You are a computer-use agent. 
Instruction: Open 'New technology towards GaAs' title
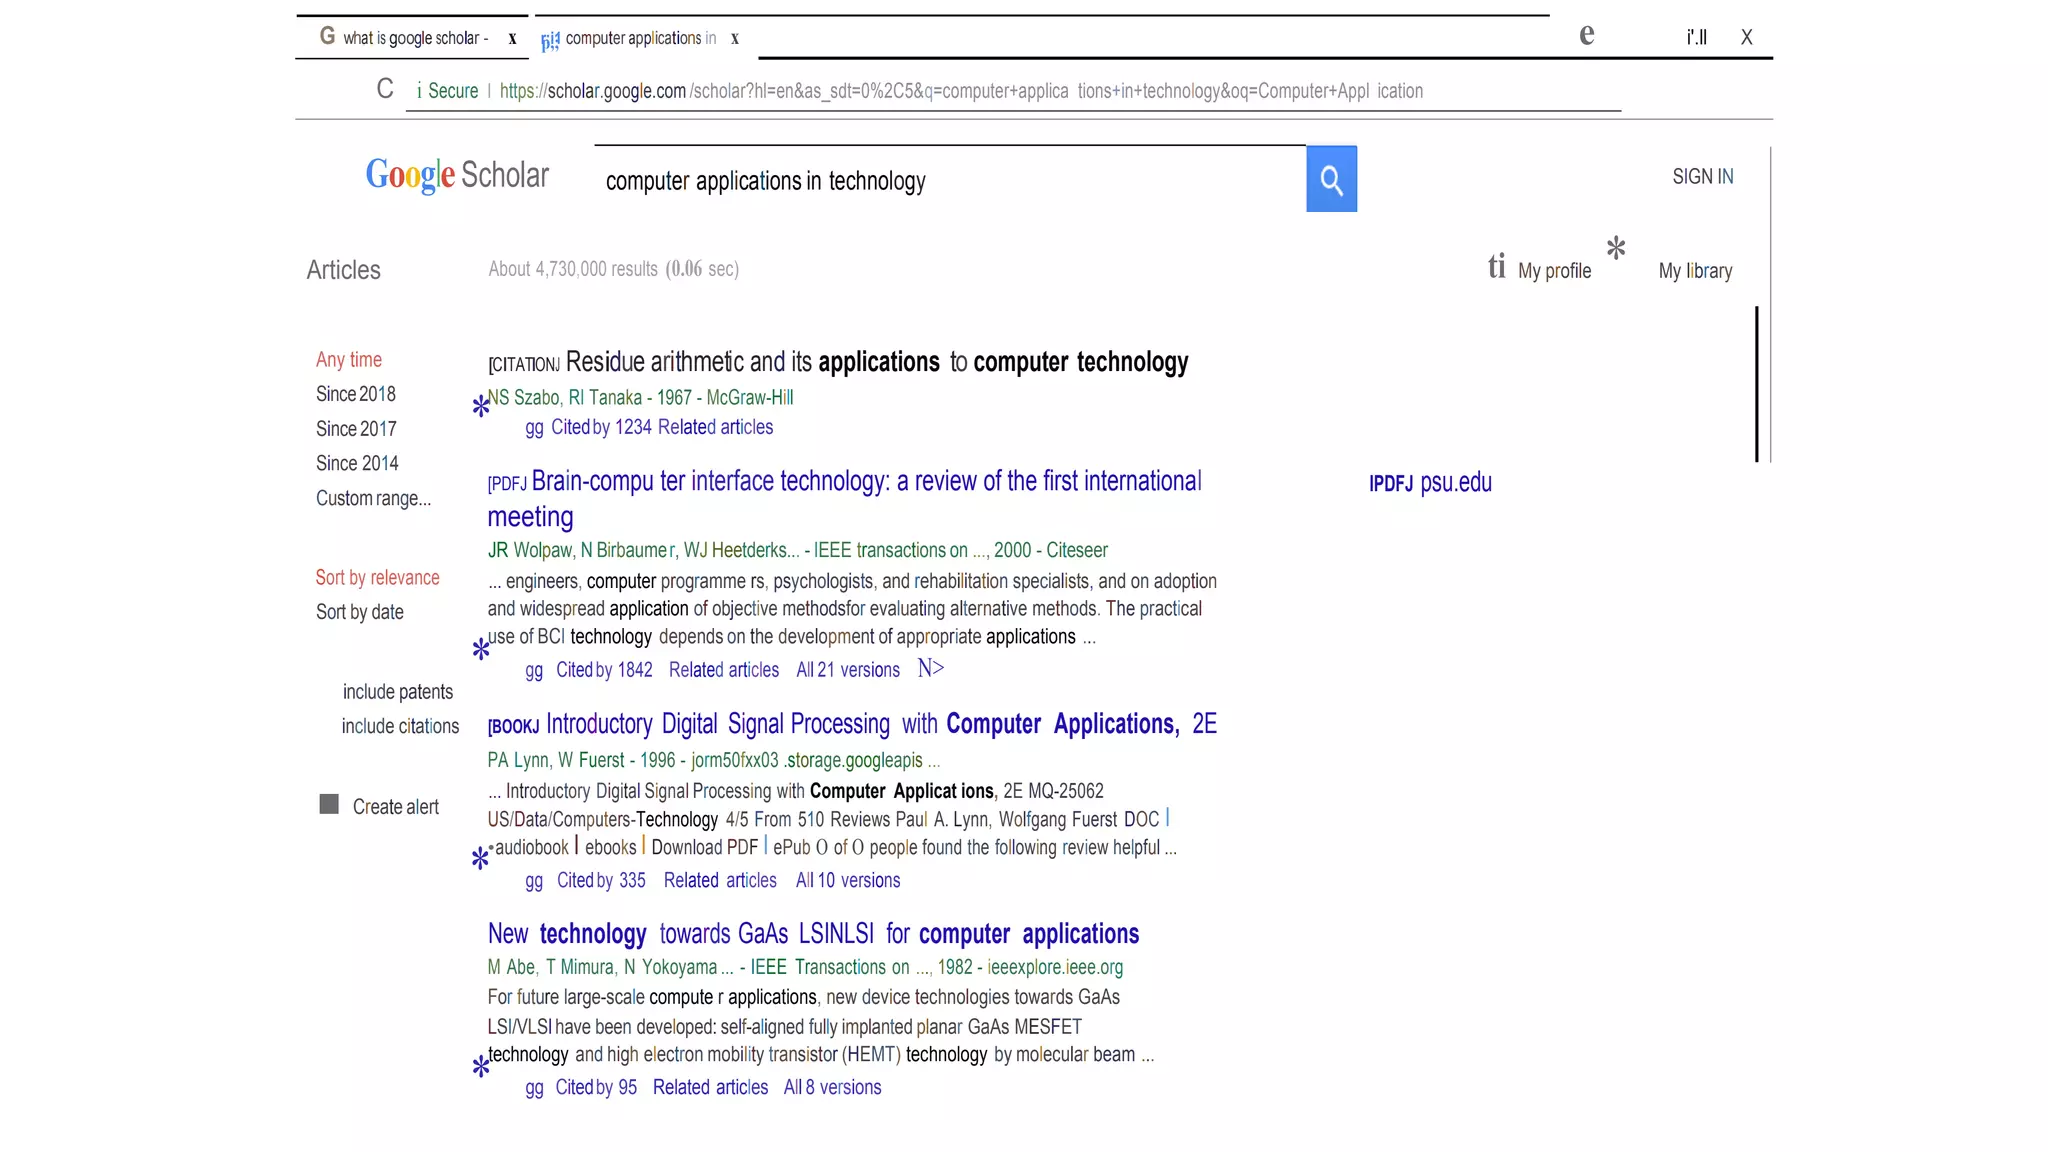point(813,934)
